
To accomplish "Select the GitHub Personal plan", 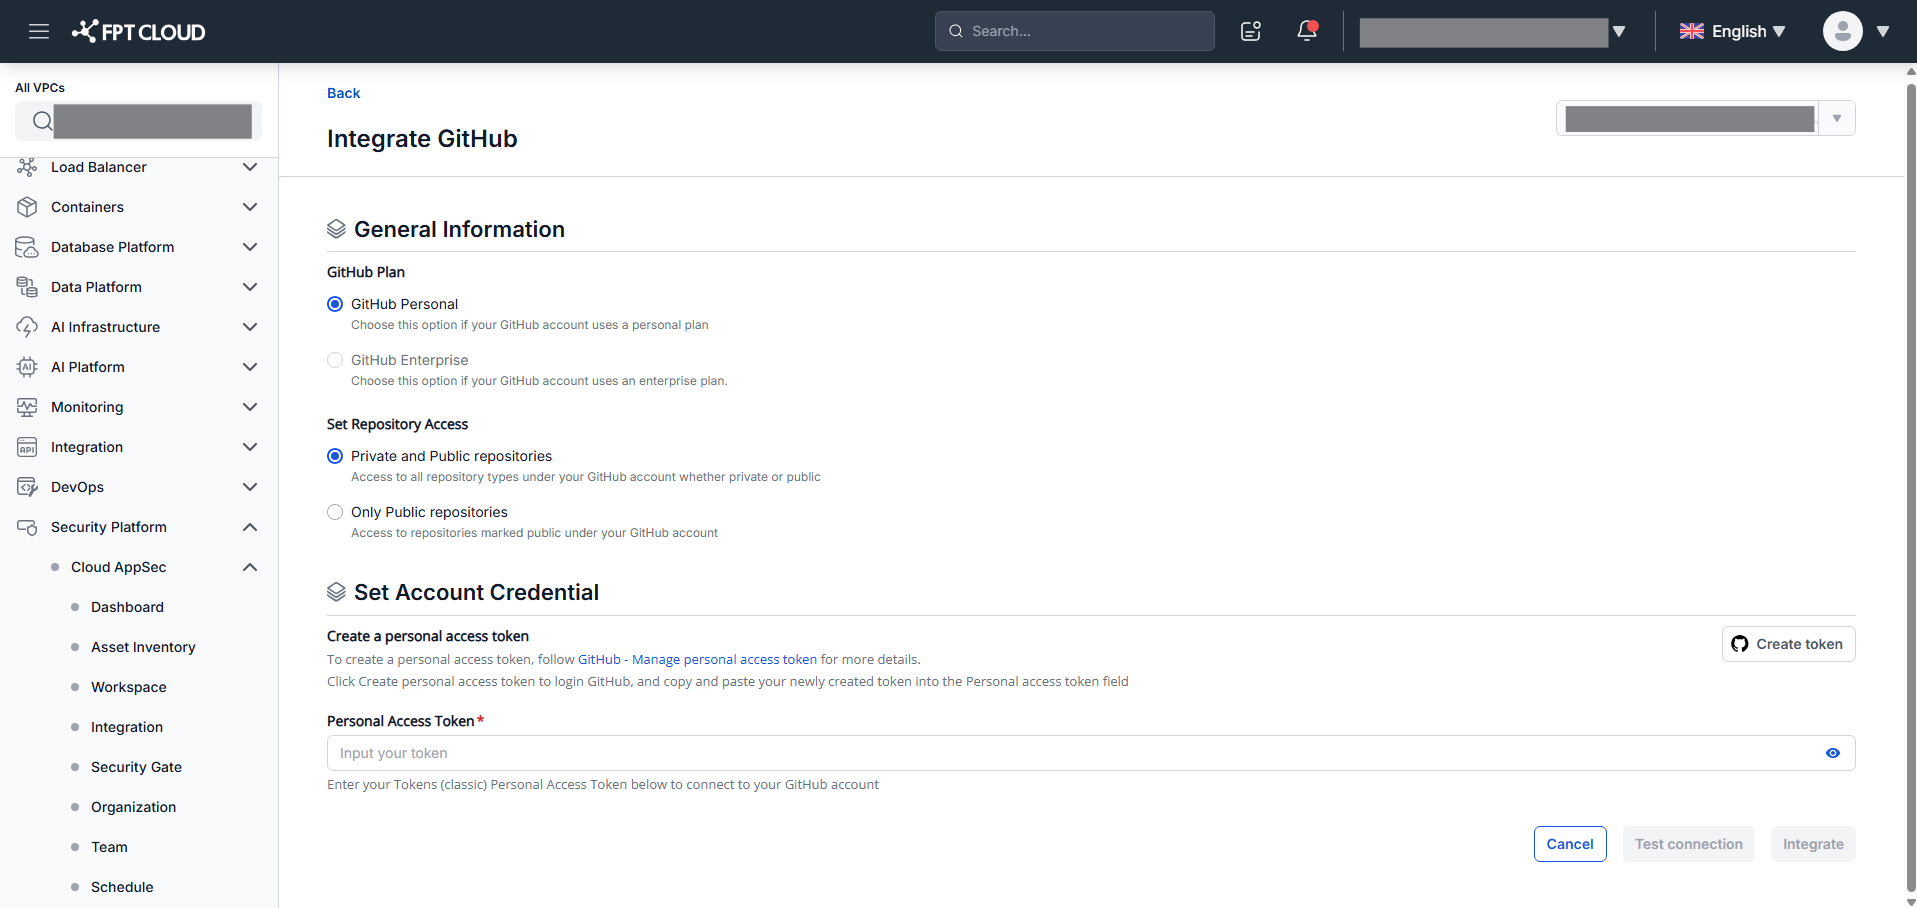I will (335, 304).
